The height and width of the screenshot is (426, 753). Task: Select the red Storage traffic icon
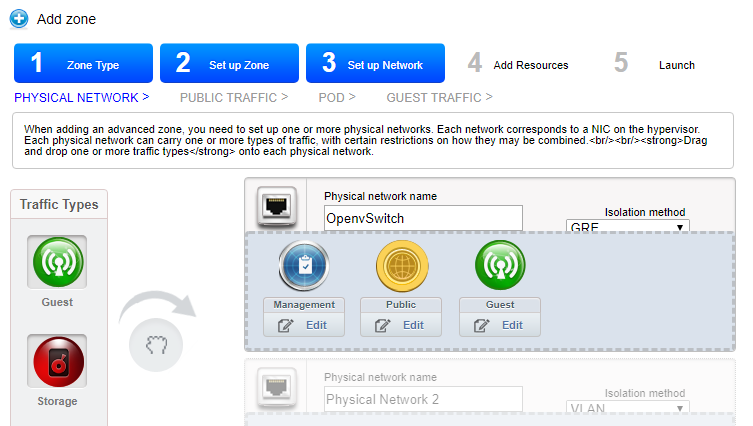(x=56, y=361)
